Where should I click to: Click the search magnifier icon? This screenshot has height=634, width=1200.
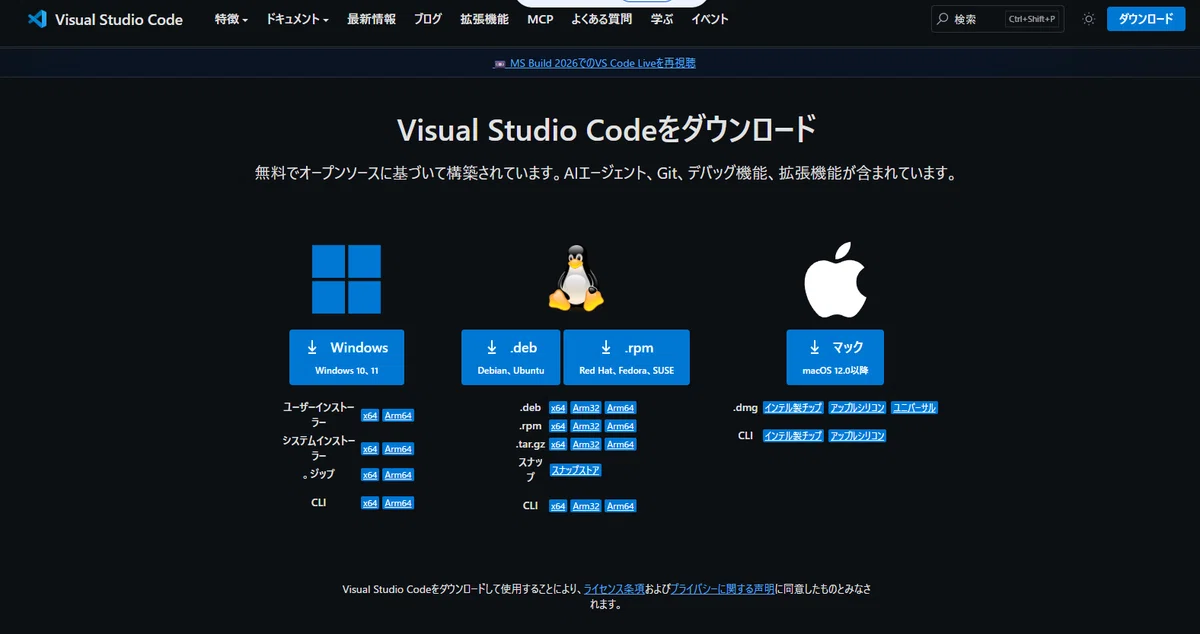(942, 19)
